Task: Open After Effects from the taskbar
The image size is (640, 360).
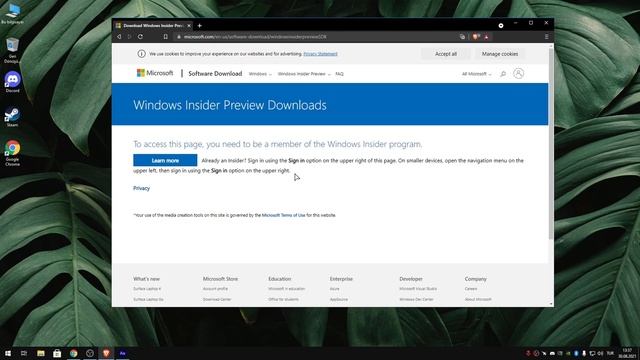Action: pyautogui.click(x=122, y=353)
